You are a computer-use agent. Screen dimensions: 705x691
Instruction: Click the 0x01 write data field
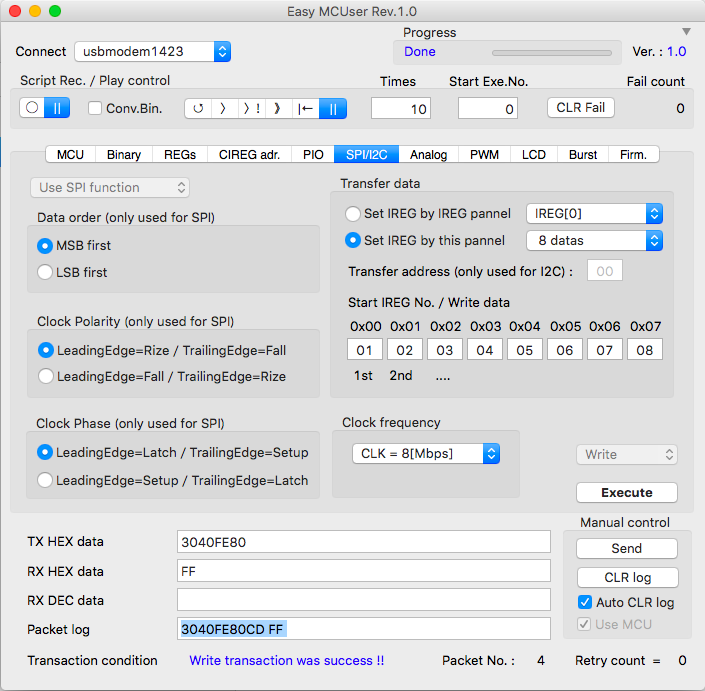(x=405, y=350)
